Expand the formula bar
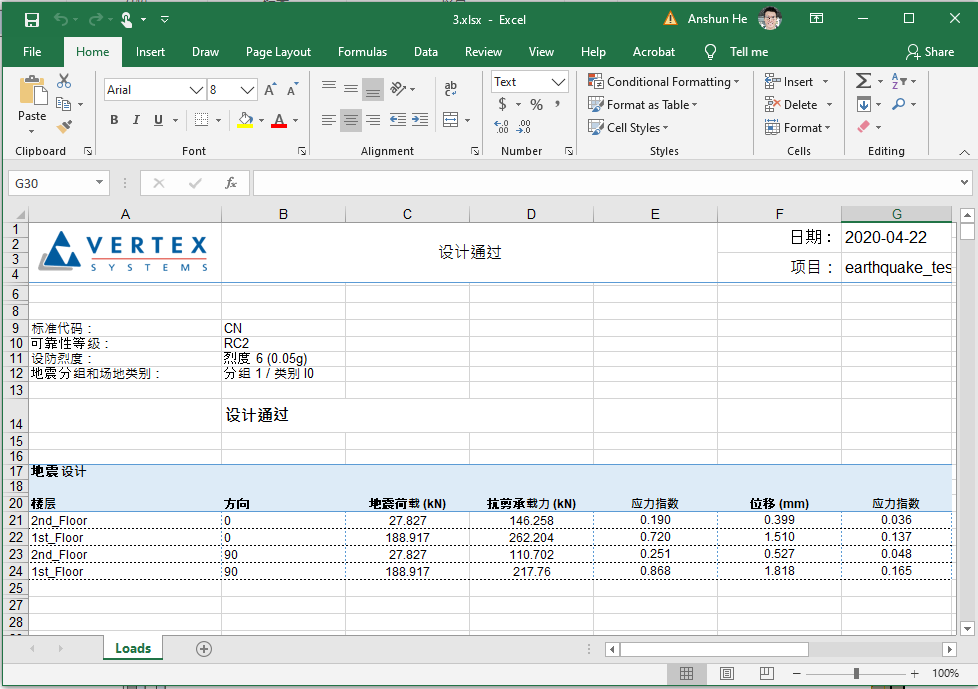 point(964,183)
